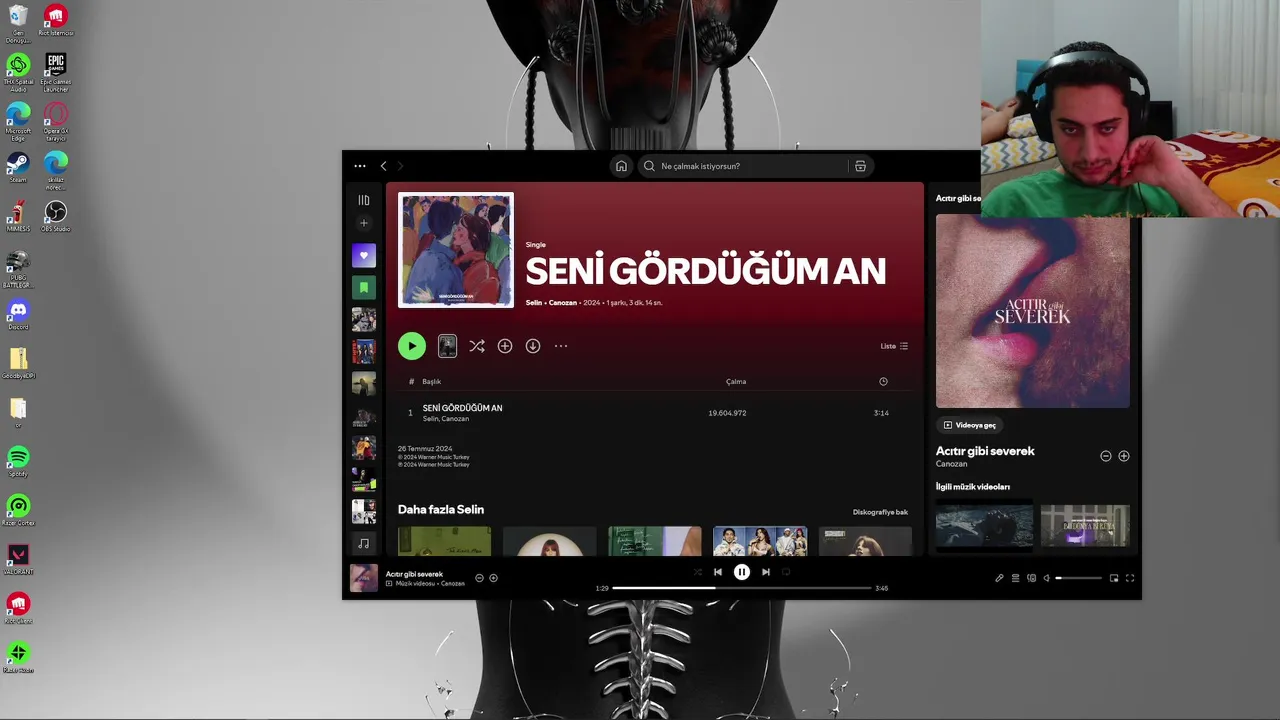This screenshot has width=1280, height=720.
Task: Toggle shuffle in the player controls
Action: (698, 572)
